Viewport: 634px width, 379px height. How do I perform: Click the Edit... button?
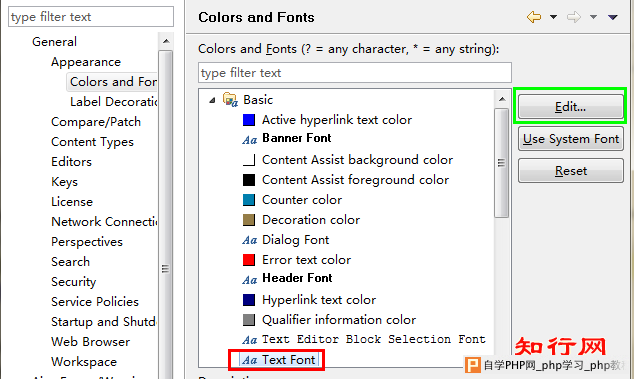pos(571,107)
